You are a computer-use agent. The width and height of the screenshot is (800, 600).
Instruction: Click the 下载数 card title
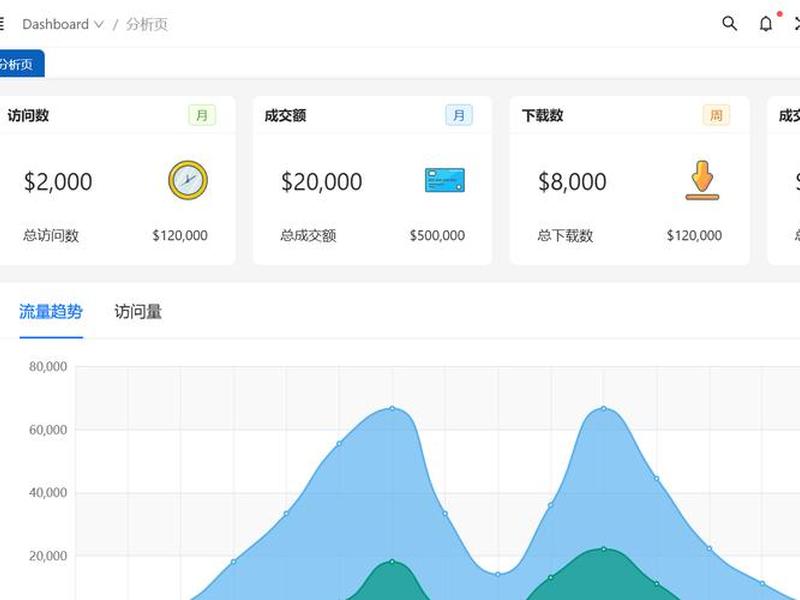[542, 115]
